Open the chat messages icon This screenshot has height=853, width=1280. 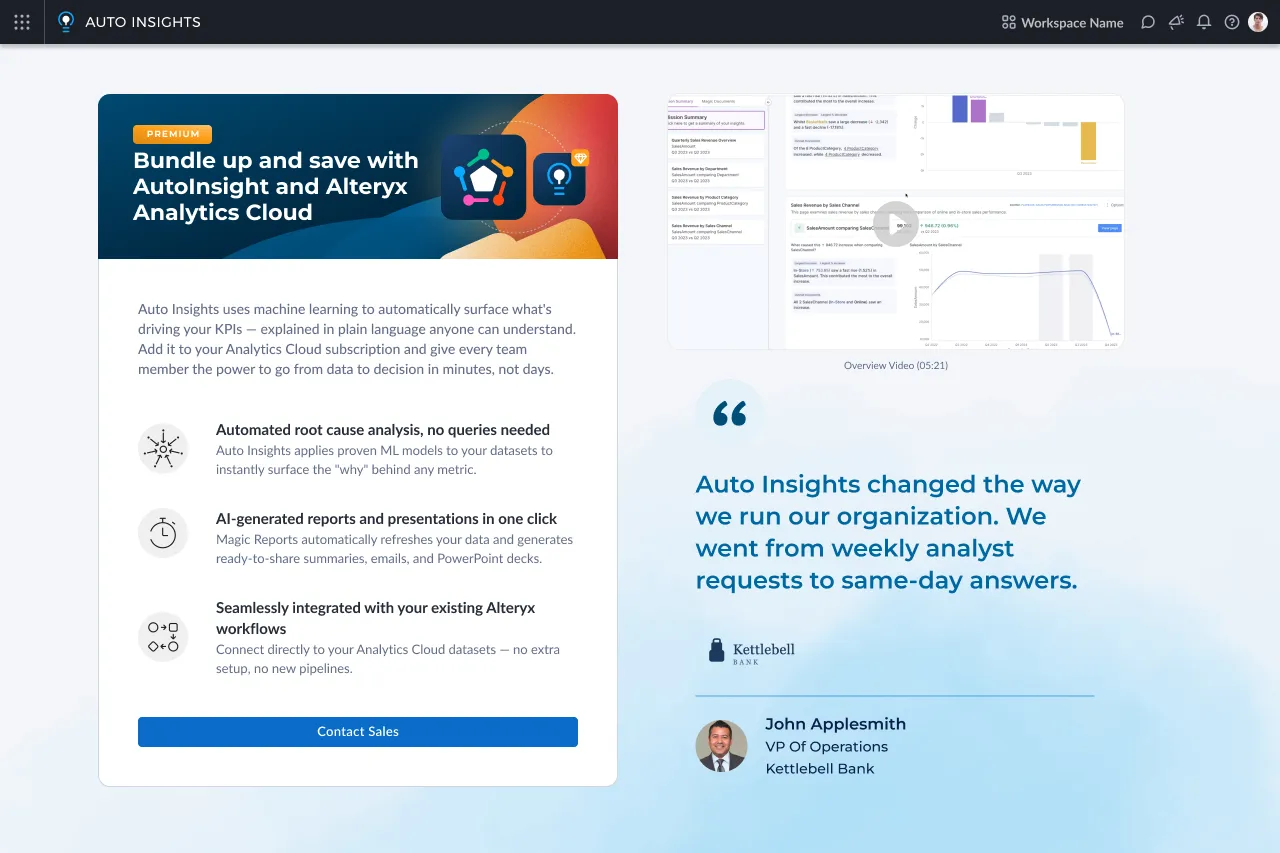click(x=1148, y=22)
